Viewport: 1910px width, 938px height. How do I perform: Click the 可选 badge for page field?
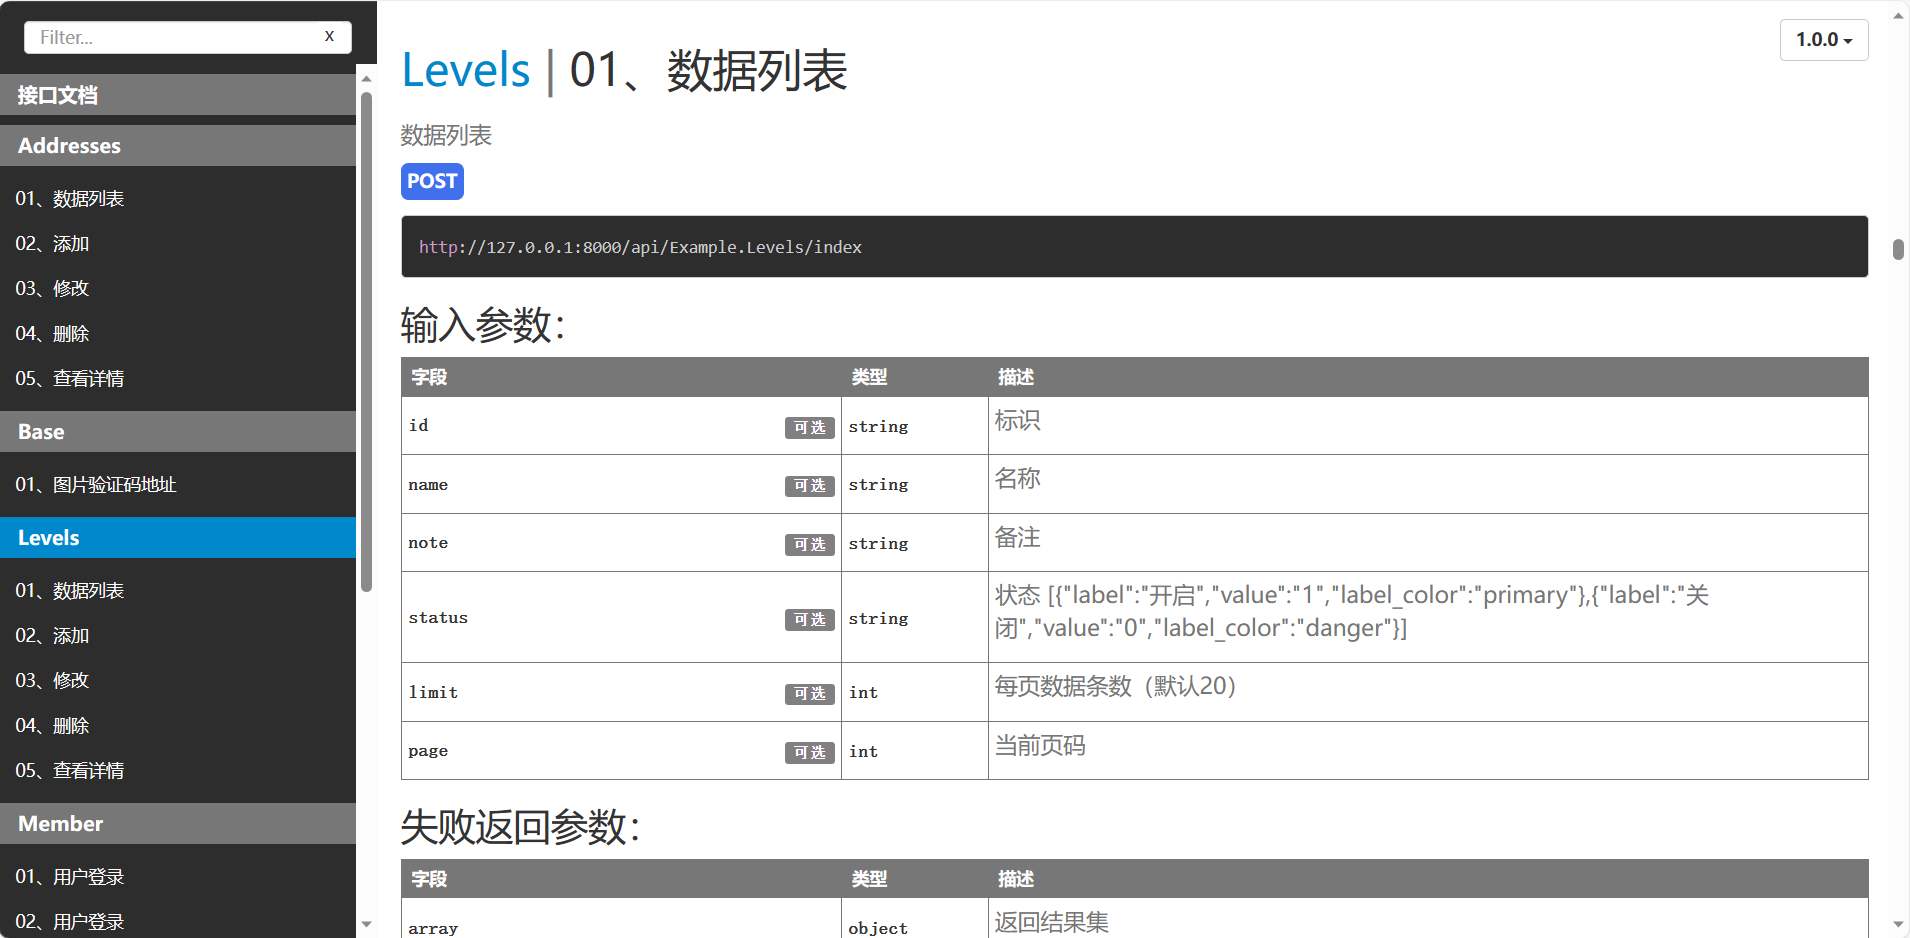pos(809,753)
